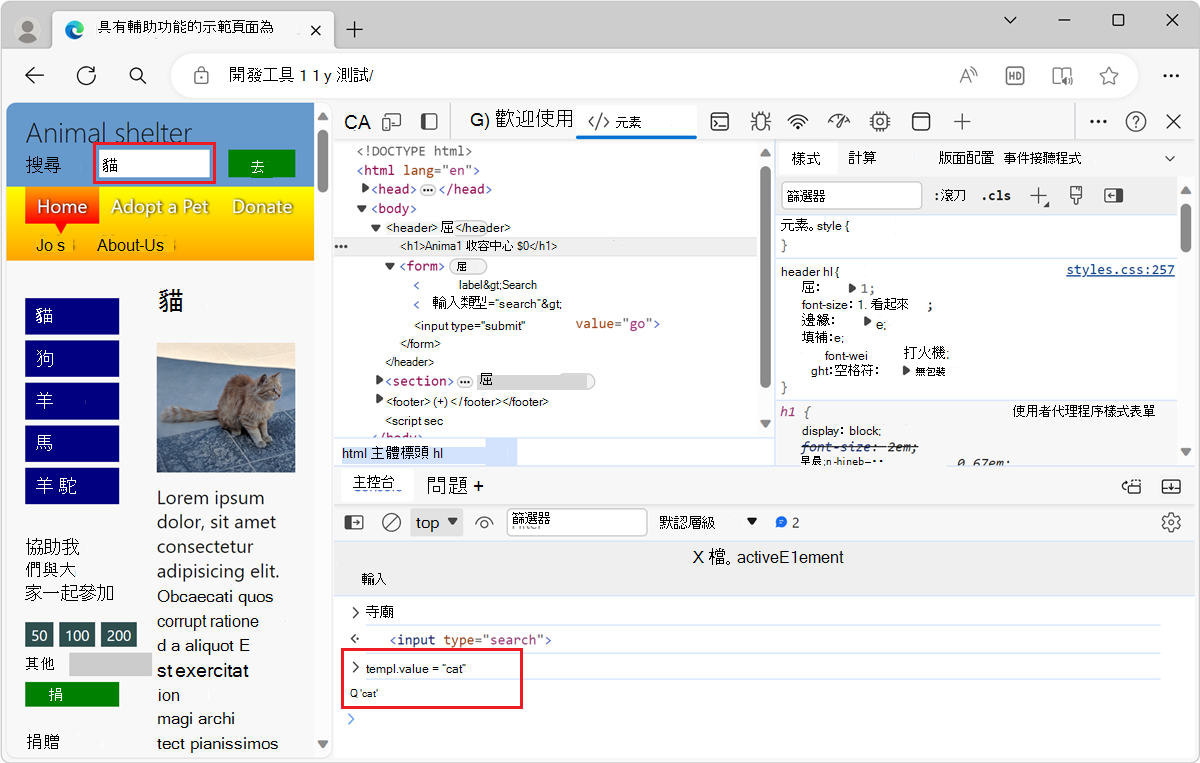Open DevTools help question mark icon
Screen dimensions: 1200x763
tap(1136, 122)
